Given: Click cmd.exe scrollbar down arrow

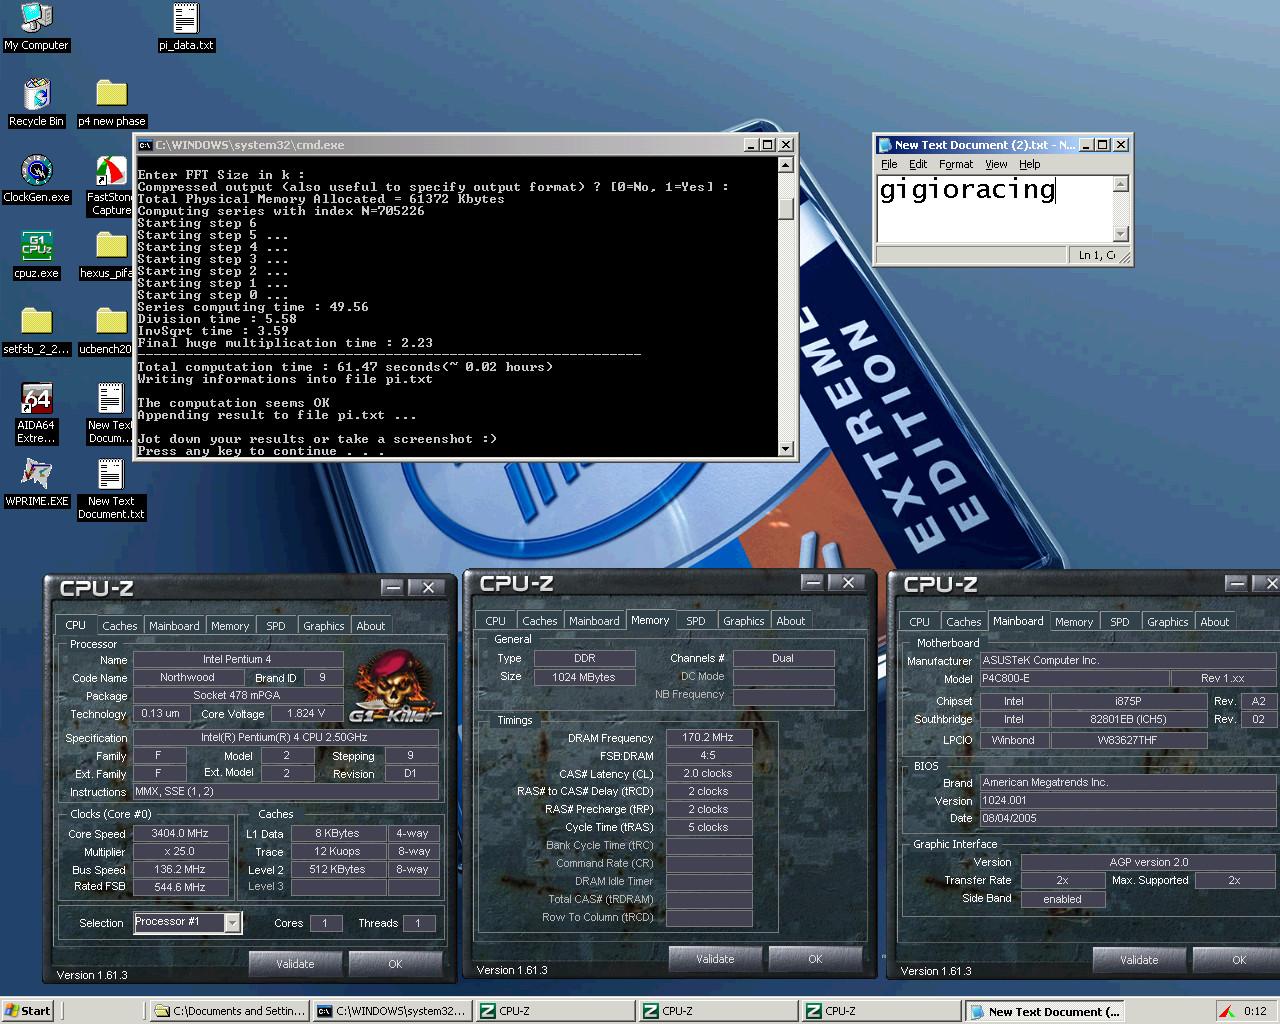Looking at the screenshot, I should 786,449.
